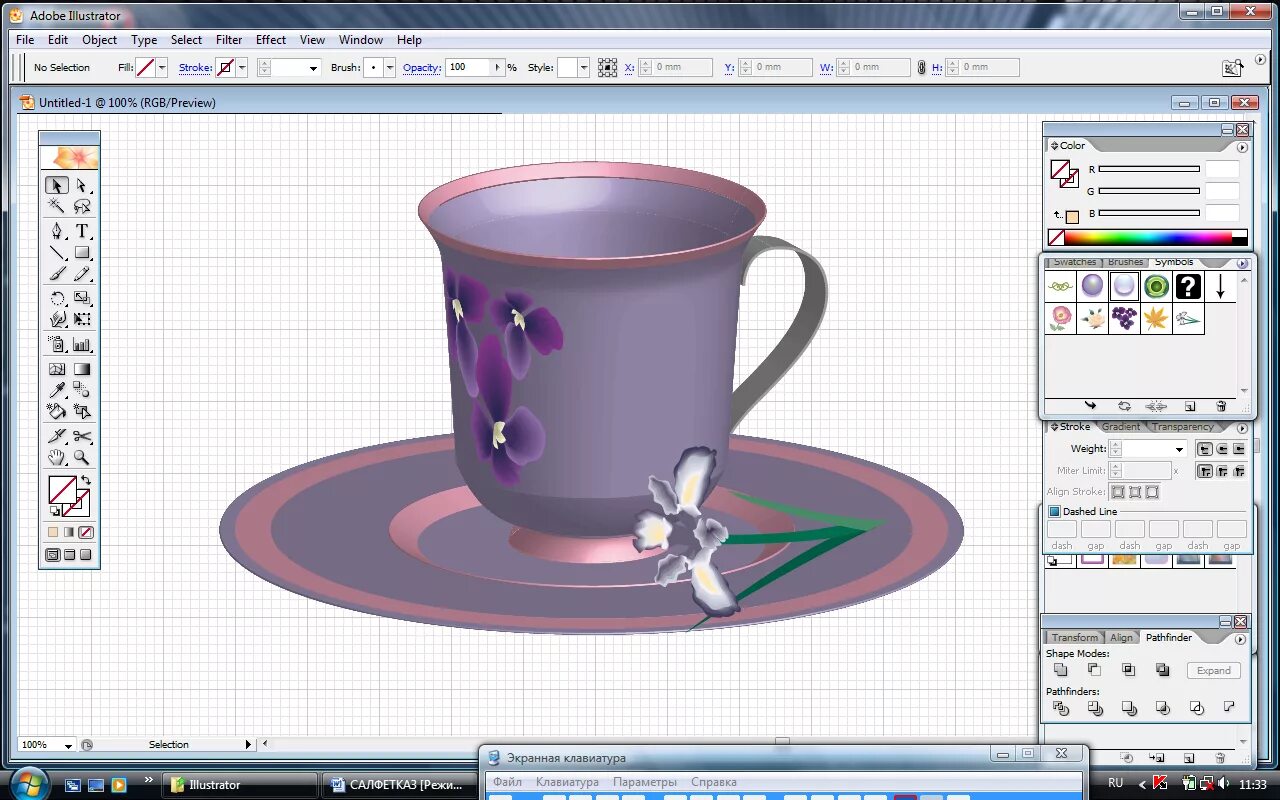
Task: Select the Zoom magnifier tool
Action: click(x=83, y=458)
